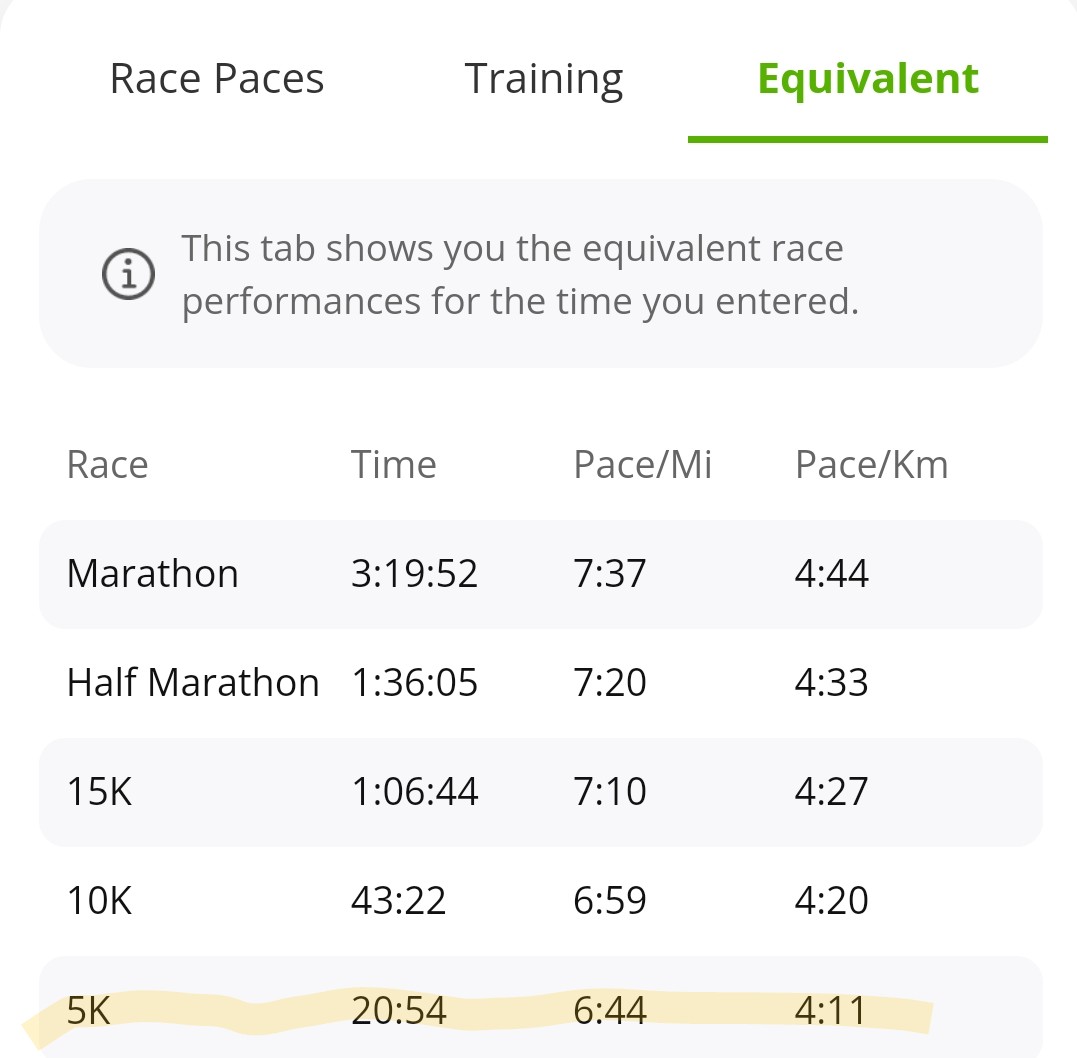
Task: Click the marathon pace per mile 7:37
Action: click(x=609, y=574)
